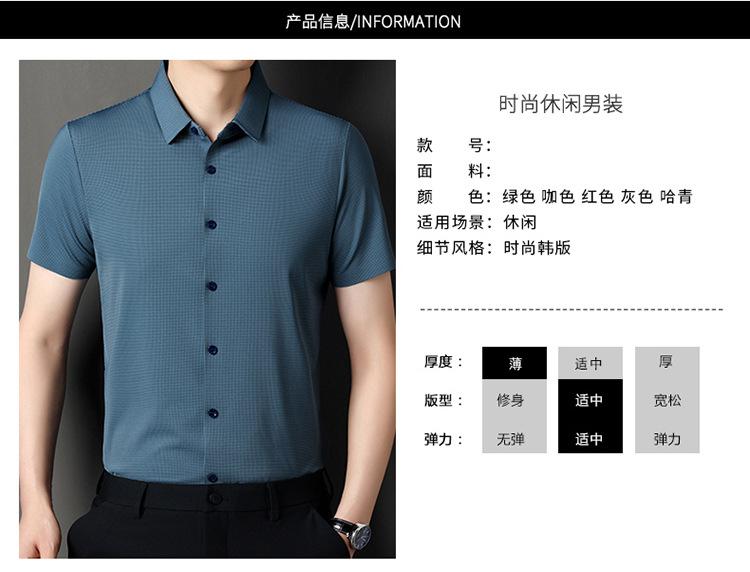Pick the 哈青 color option

pos(676,197)
